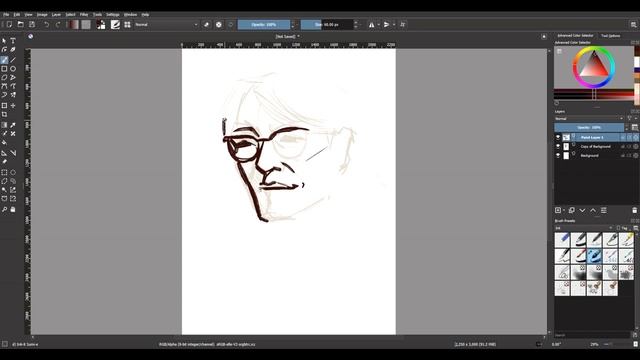640x360 pixels.
Task: Select the Paint Layer 1 row
Action: (x=596, y=137)
